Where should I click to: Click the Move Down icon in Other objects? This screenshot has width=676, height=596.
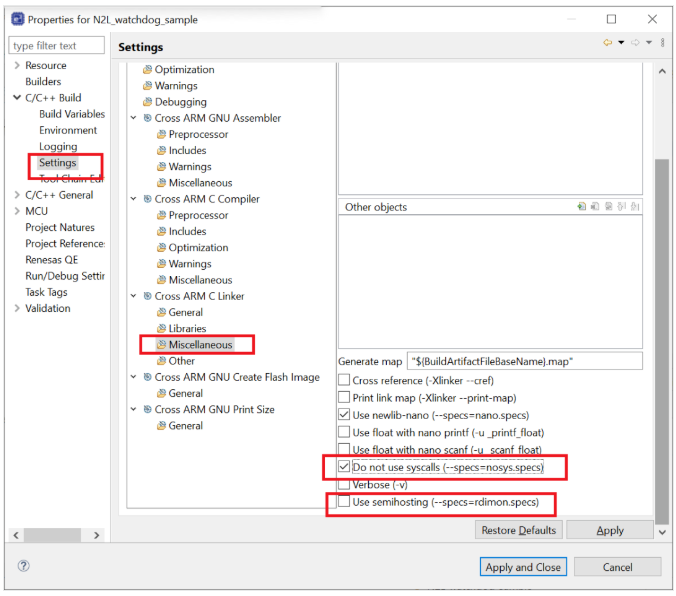[x=635, y=207]
